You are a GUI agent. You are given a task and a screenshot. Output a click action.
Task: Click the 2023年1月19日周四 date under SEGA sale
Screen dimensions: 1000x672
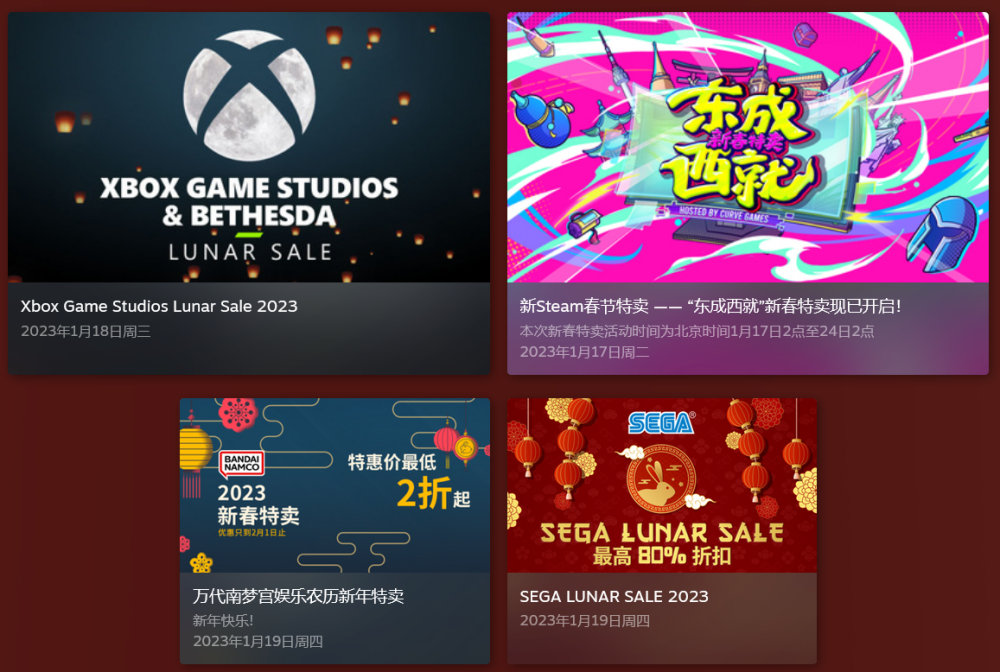[584, 620]
